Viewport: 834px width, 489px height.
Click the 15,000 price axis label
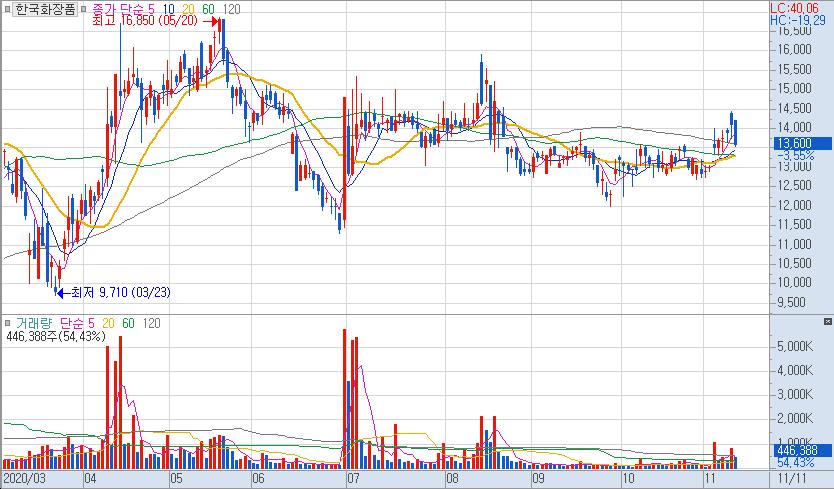[x=795, y=88]
